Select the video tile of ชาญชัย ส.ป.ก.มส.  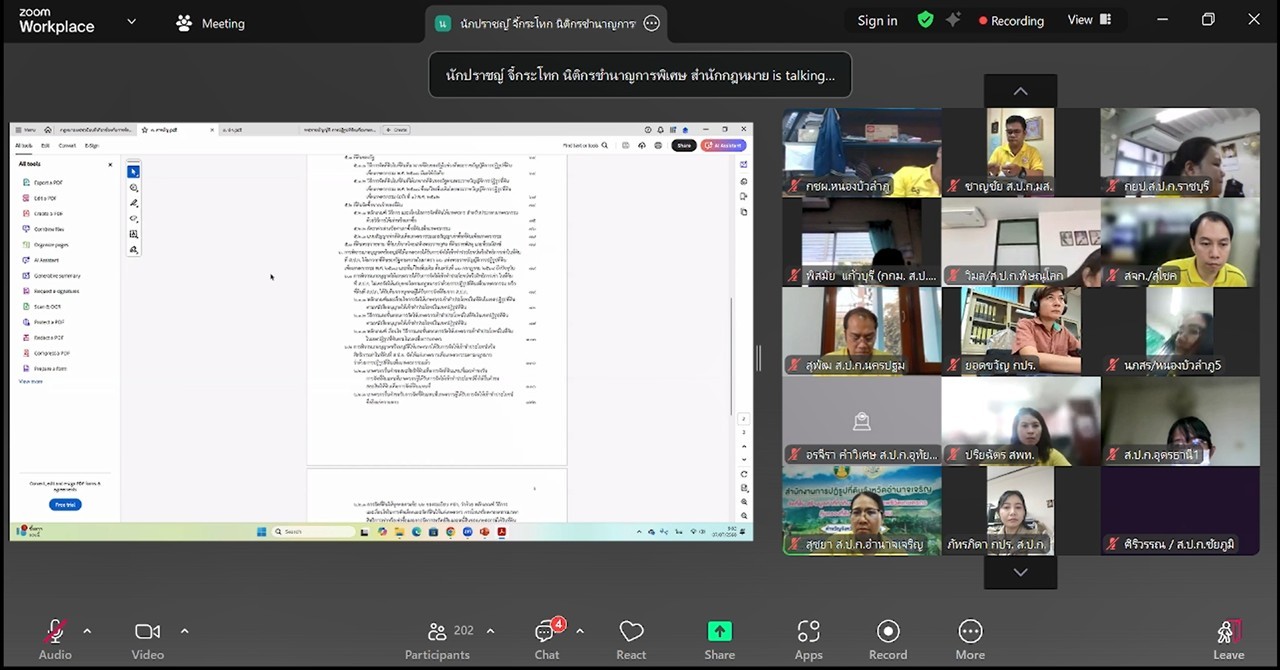coord(1021,152)
